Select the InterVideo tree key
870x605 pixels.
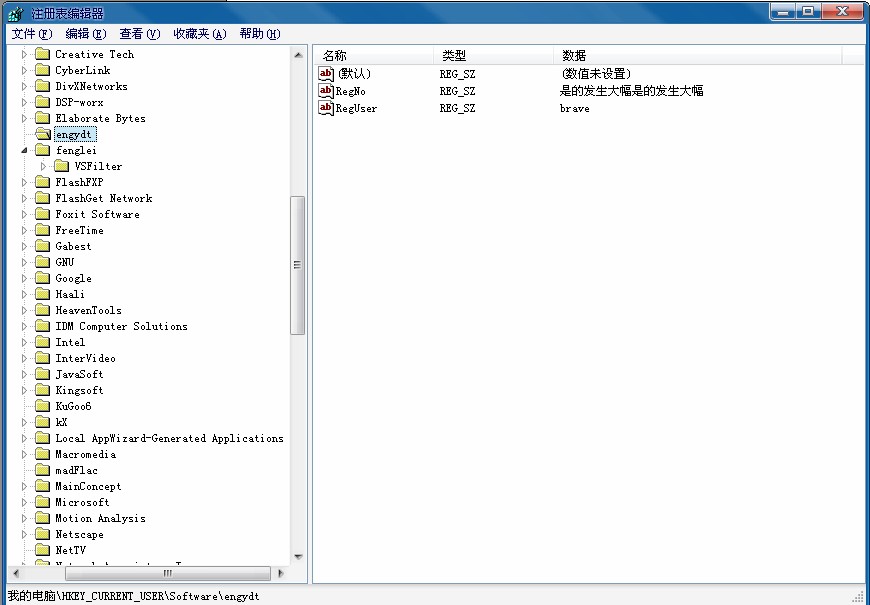(85, 358)
